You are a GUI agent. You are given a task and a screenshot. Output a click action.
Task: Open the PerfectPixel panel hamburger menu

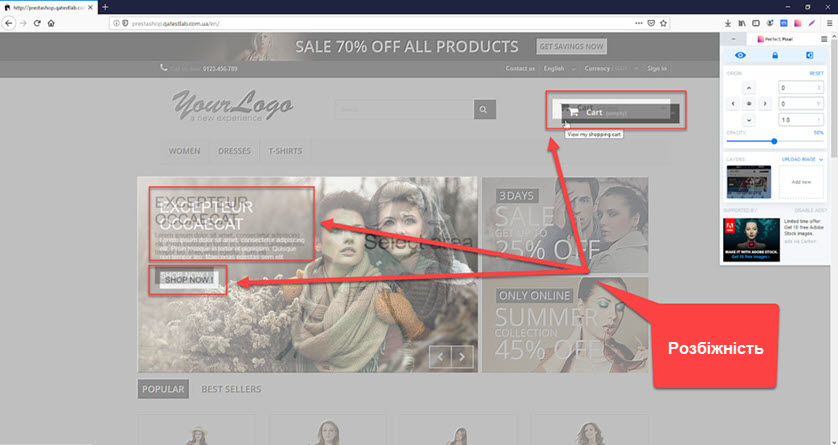click(x=824, y=40)
